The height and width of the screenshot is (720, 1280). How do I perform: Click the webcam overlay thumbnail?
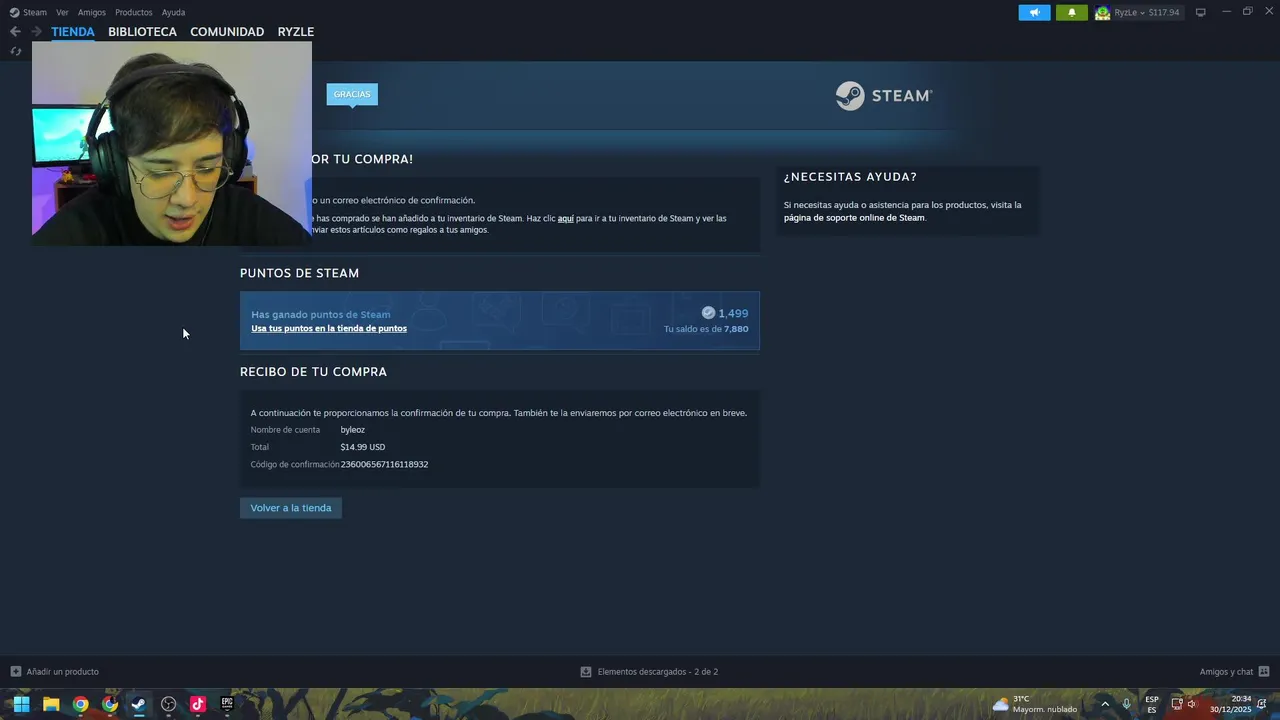click(x=172, y=143)
